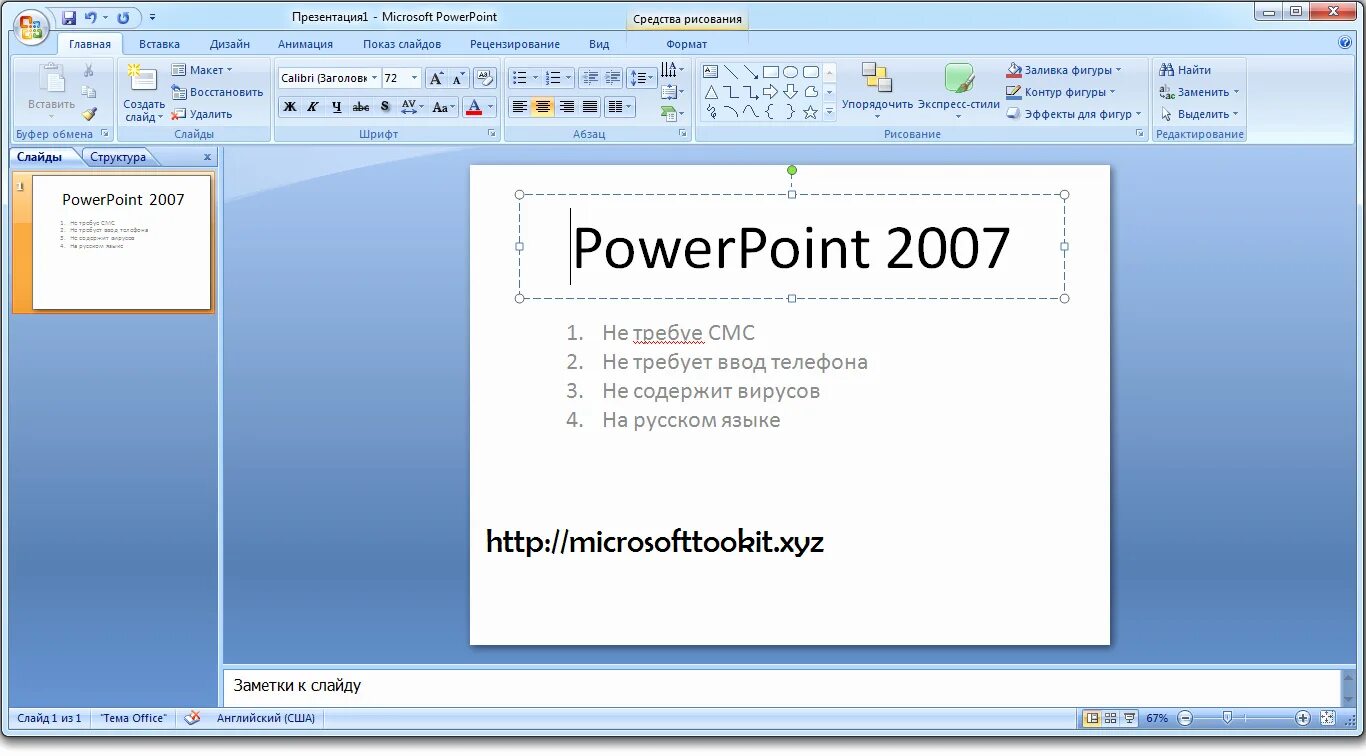The height and width of the screenshot is (756, 1366).
Task: Click the Cut scissors icon
Action: [x=88, y=70]
